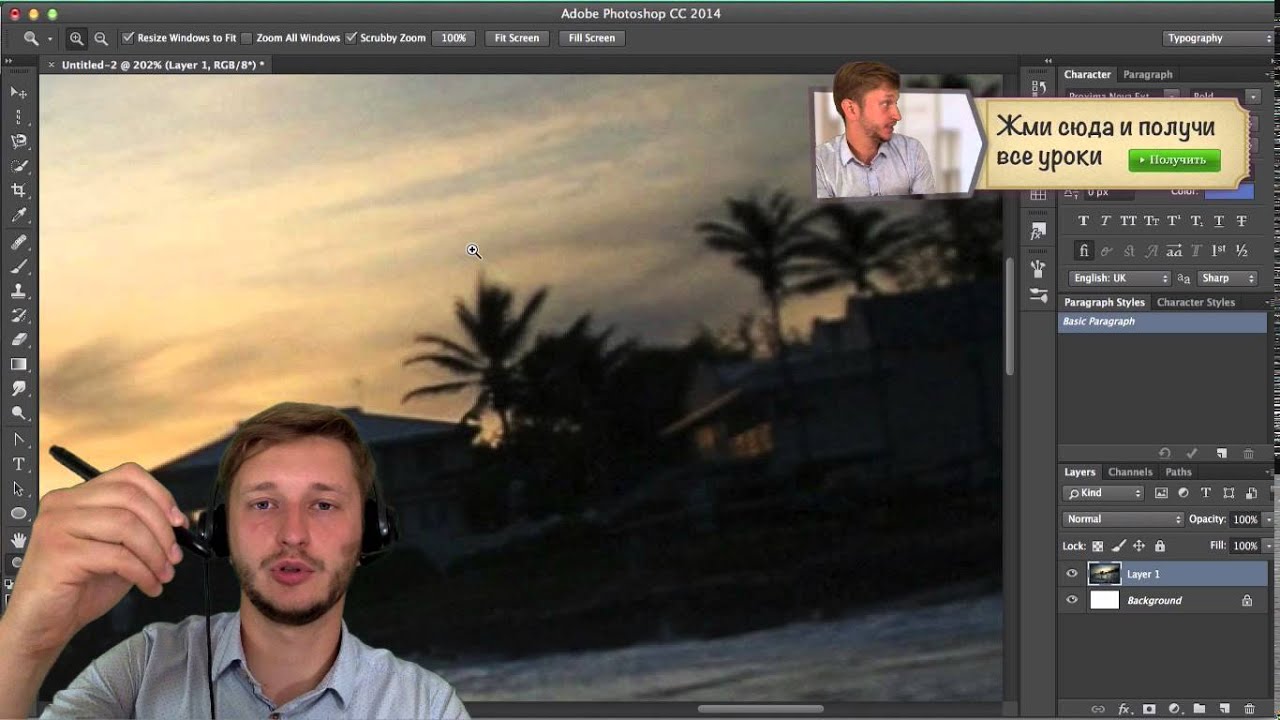Click the canvas vertical scrollbar
The height and width of the screenshot is (720, 1280).
point(1010,316)
